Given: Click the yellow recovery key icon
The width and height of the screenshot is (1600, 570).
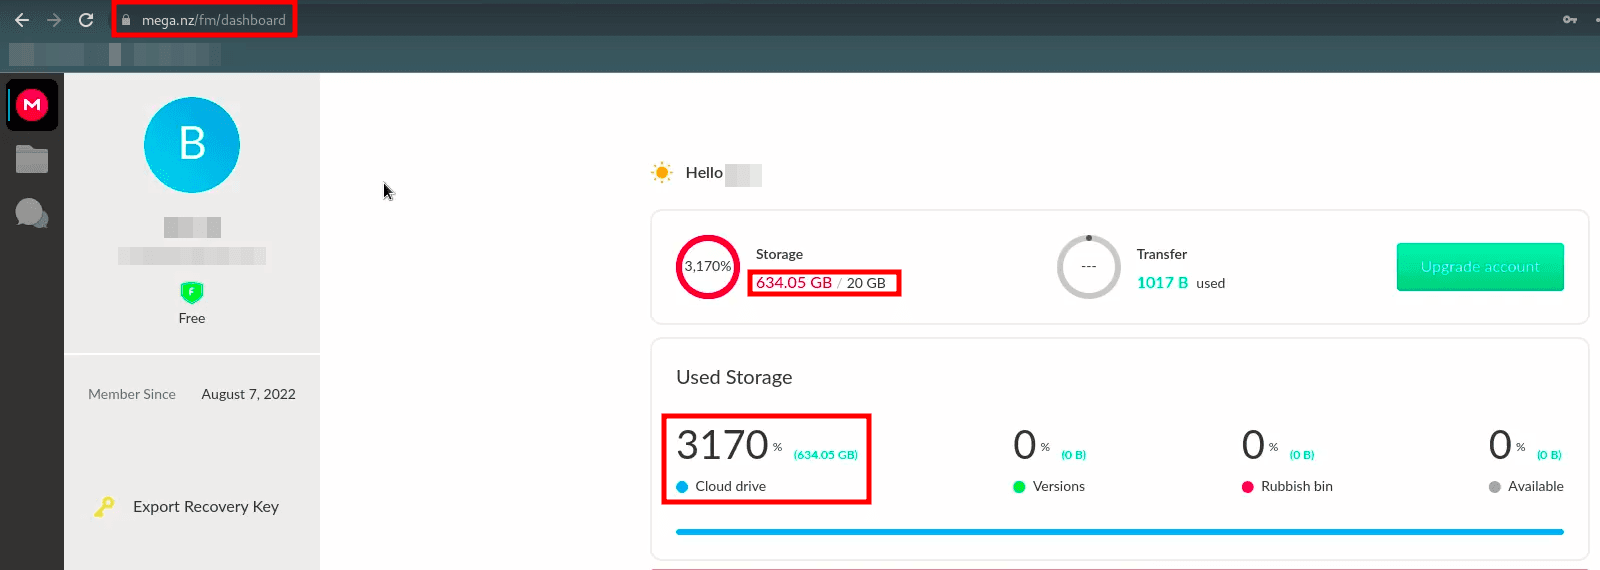Looking at the screenshot, I should click(x=104, y=507).
